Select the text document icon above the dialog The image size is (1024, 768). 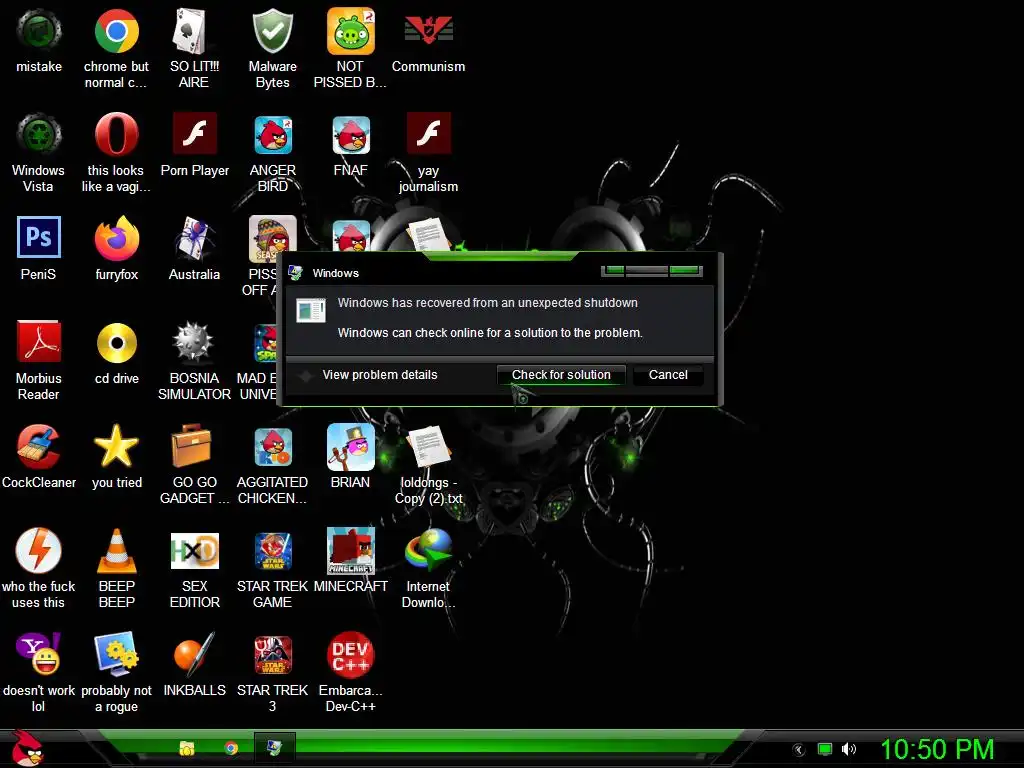428,234
